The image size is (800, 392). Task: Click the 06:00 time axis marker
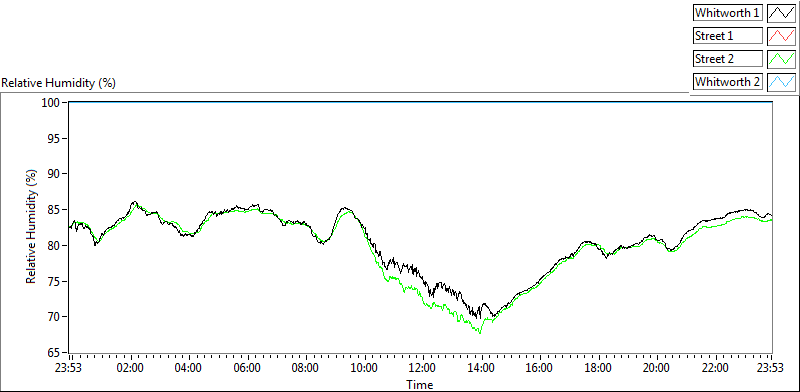(247, 368)
